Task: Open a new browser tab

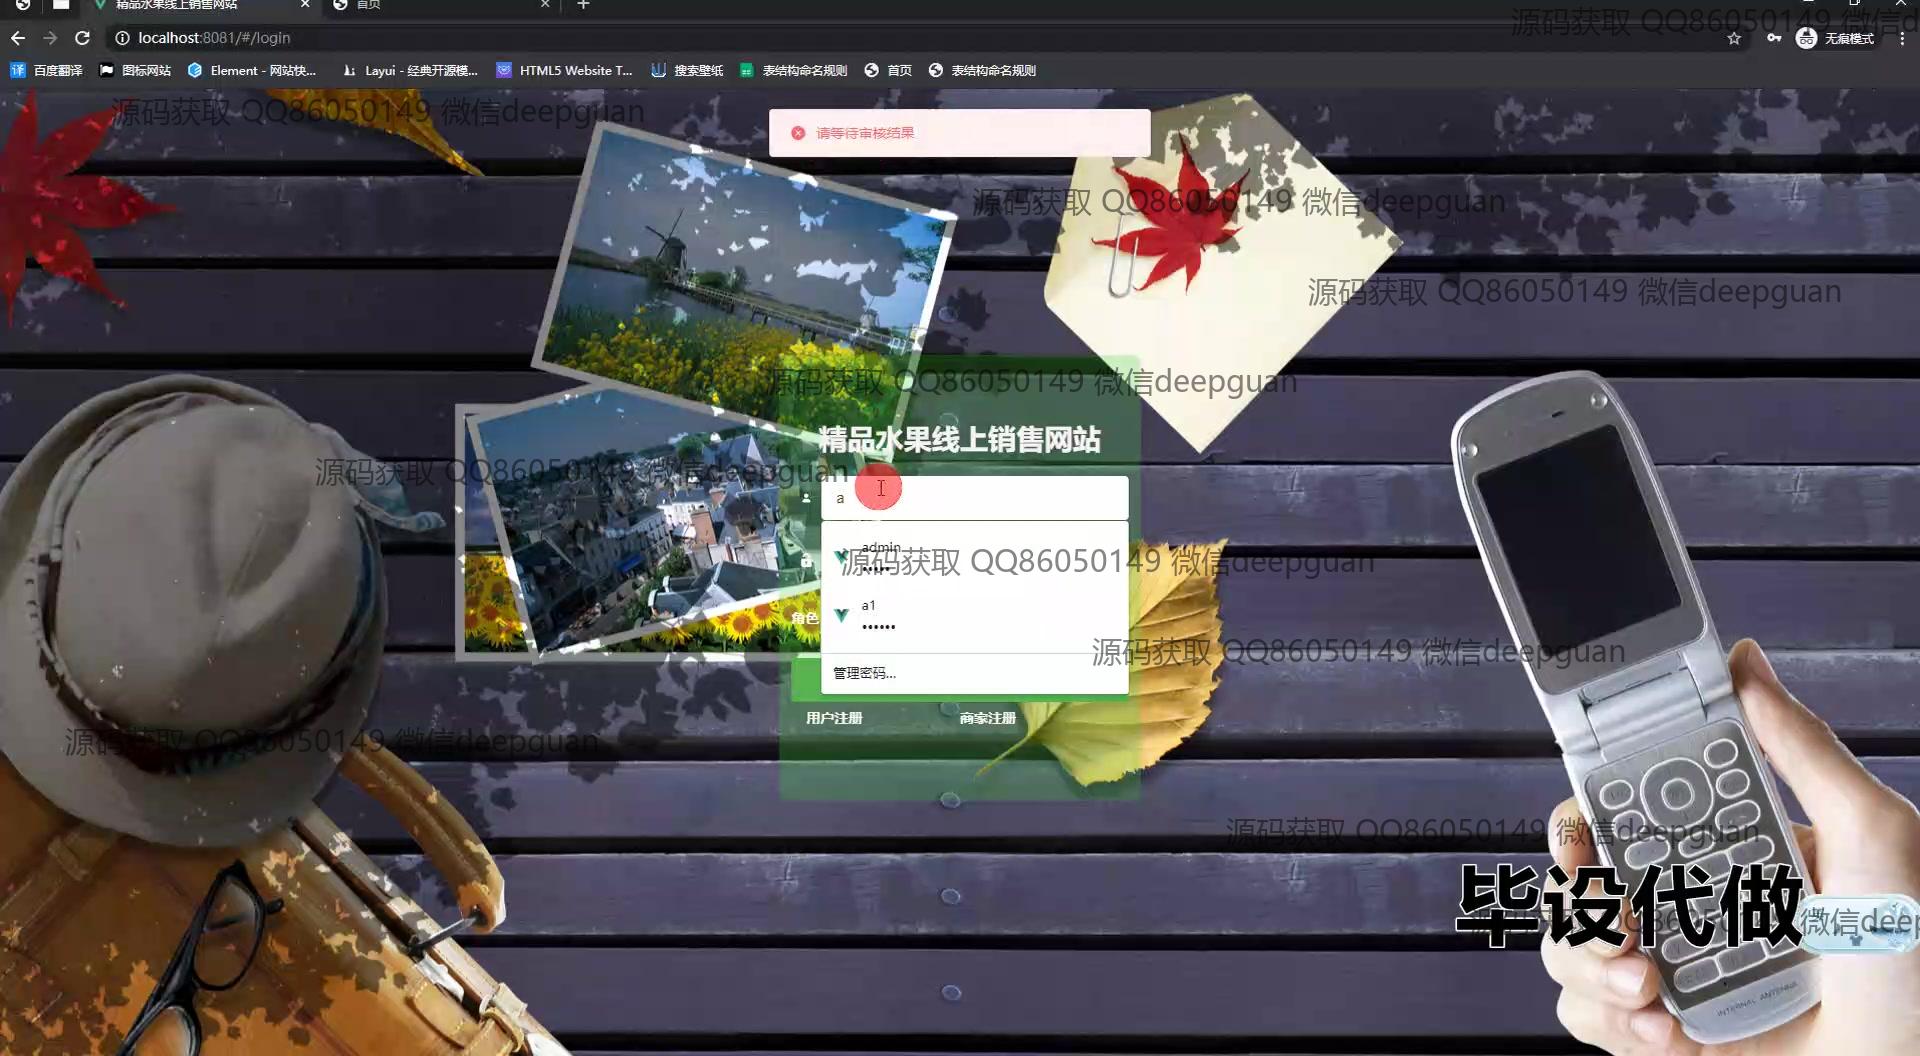Action: click(x=583, y=5)
